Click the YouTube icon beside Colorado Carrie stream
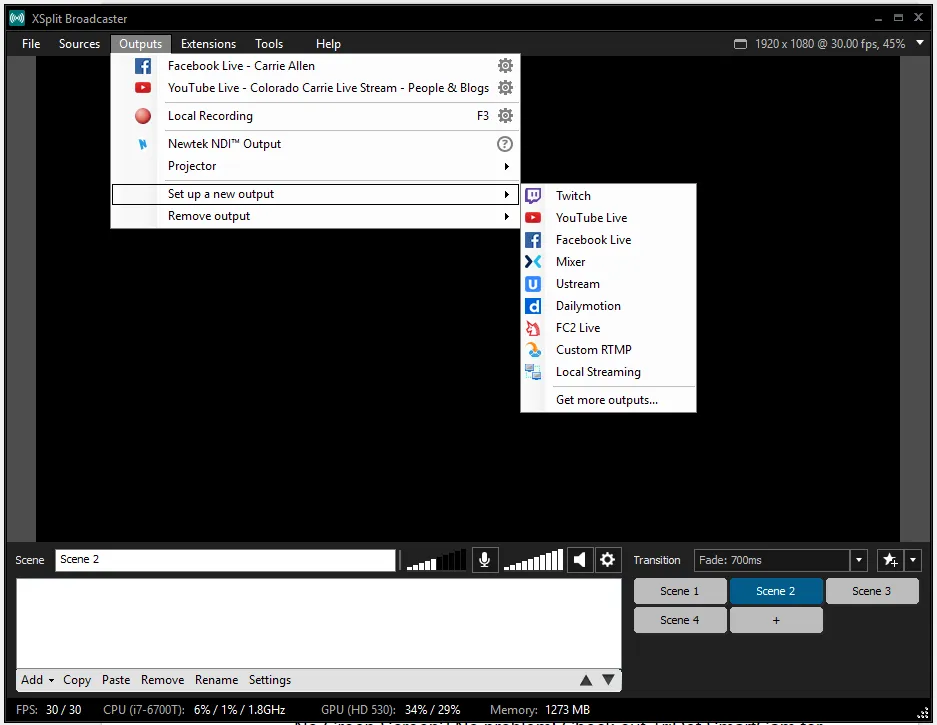Screen dimensions: 937x725 coord(143,88)
